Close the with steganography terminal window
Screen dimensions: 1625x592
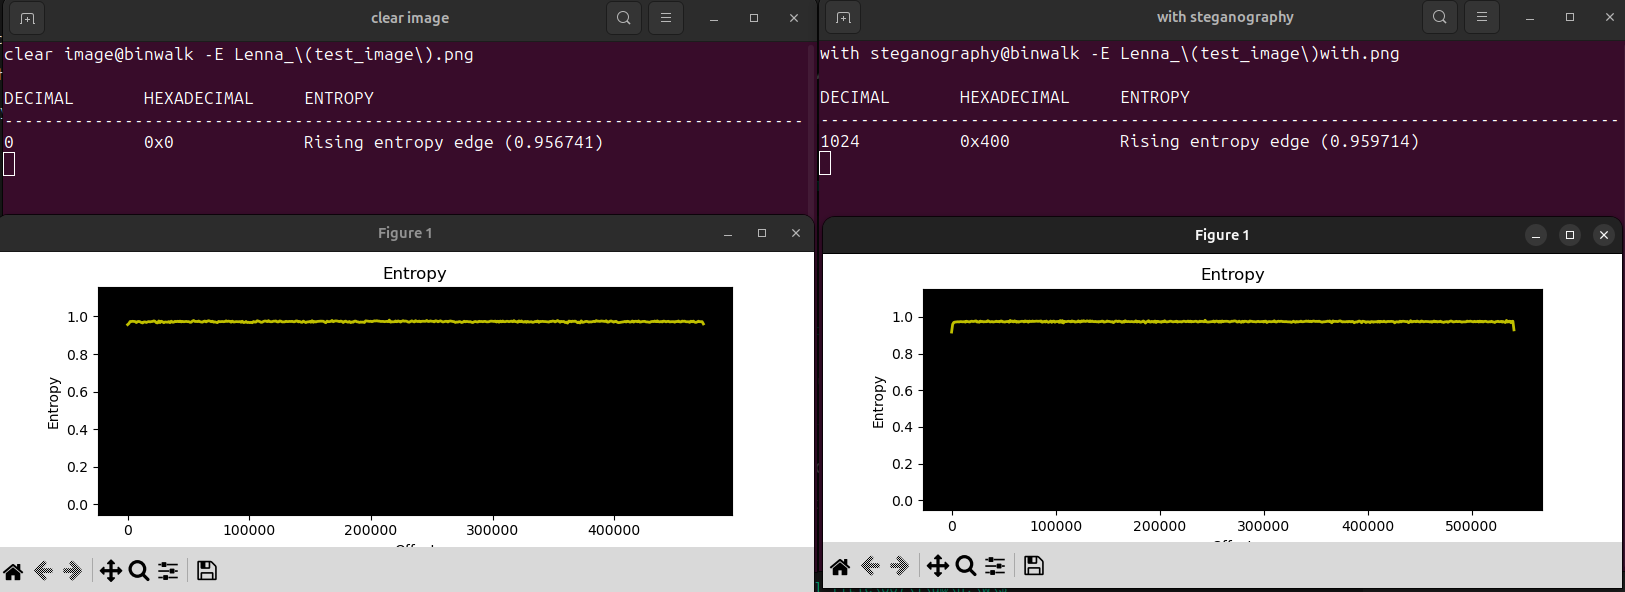click(x=1610, y=17)
